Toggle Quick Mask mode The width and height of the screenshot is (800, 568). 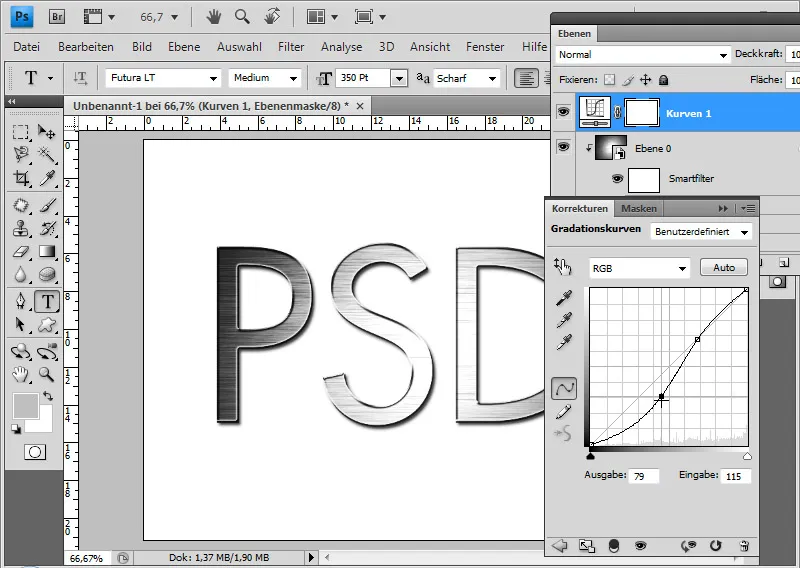point(35,452)
